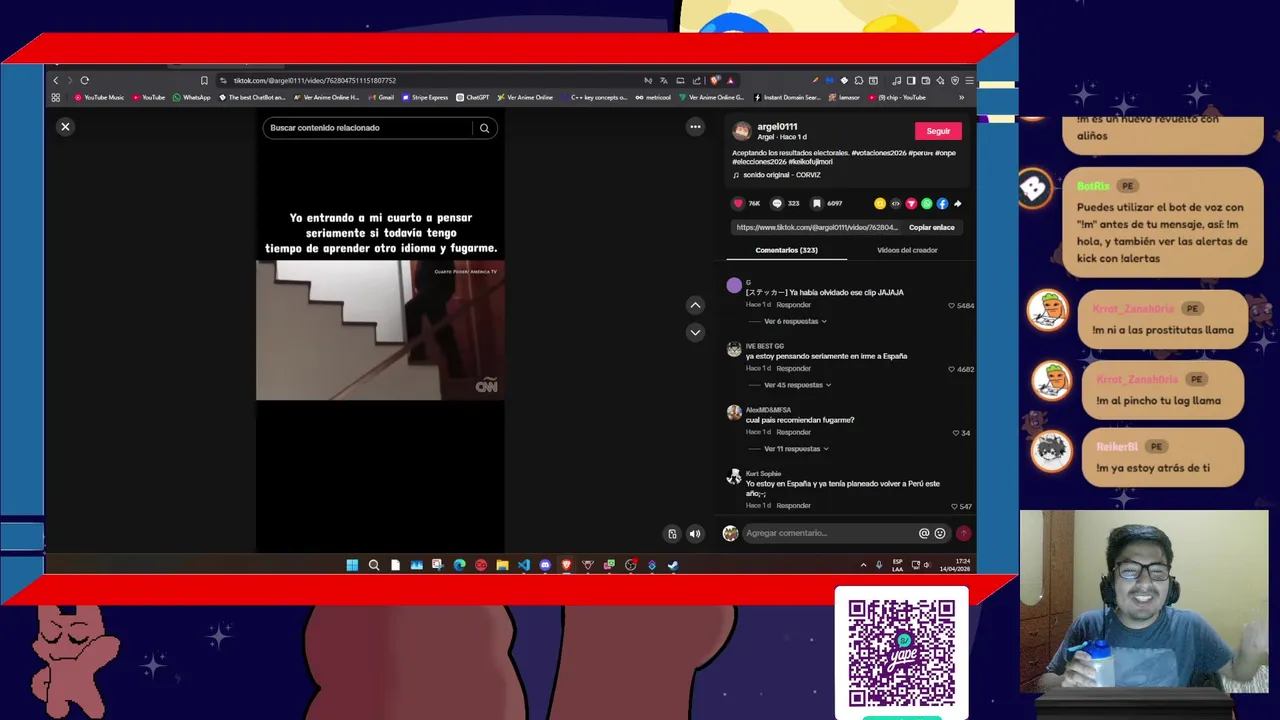Click the @ mention icon in comment box
The width and height of the screenshot is (1280, 720).
(x=924, y=533)
